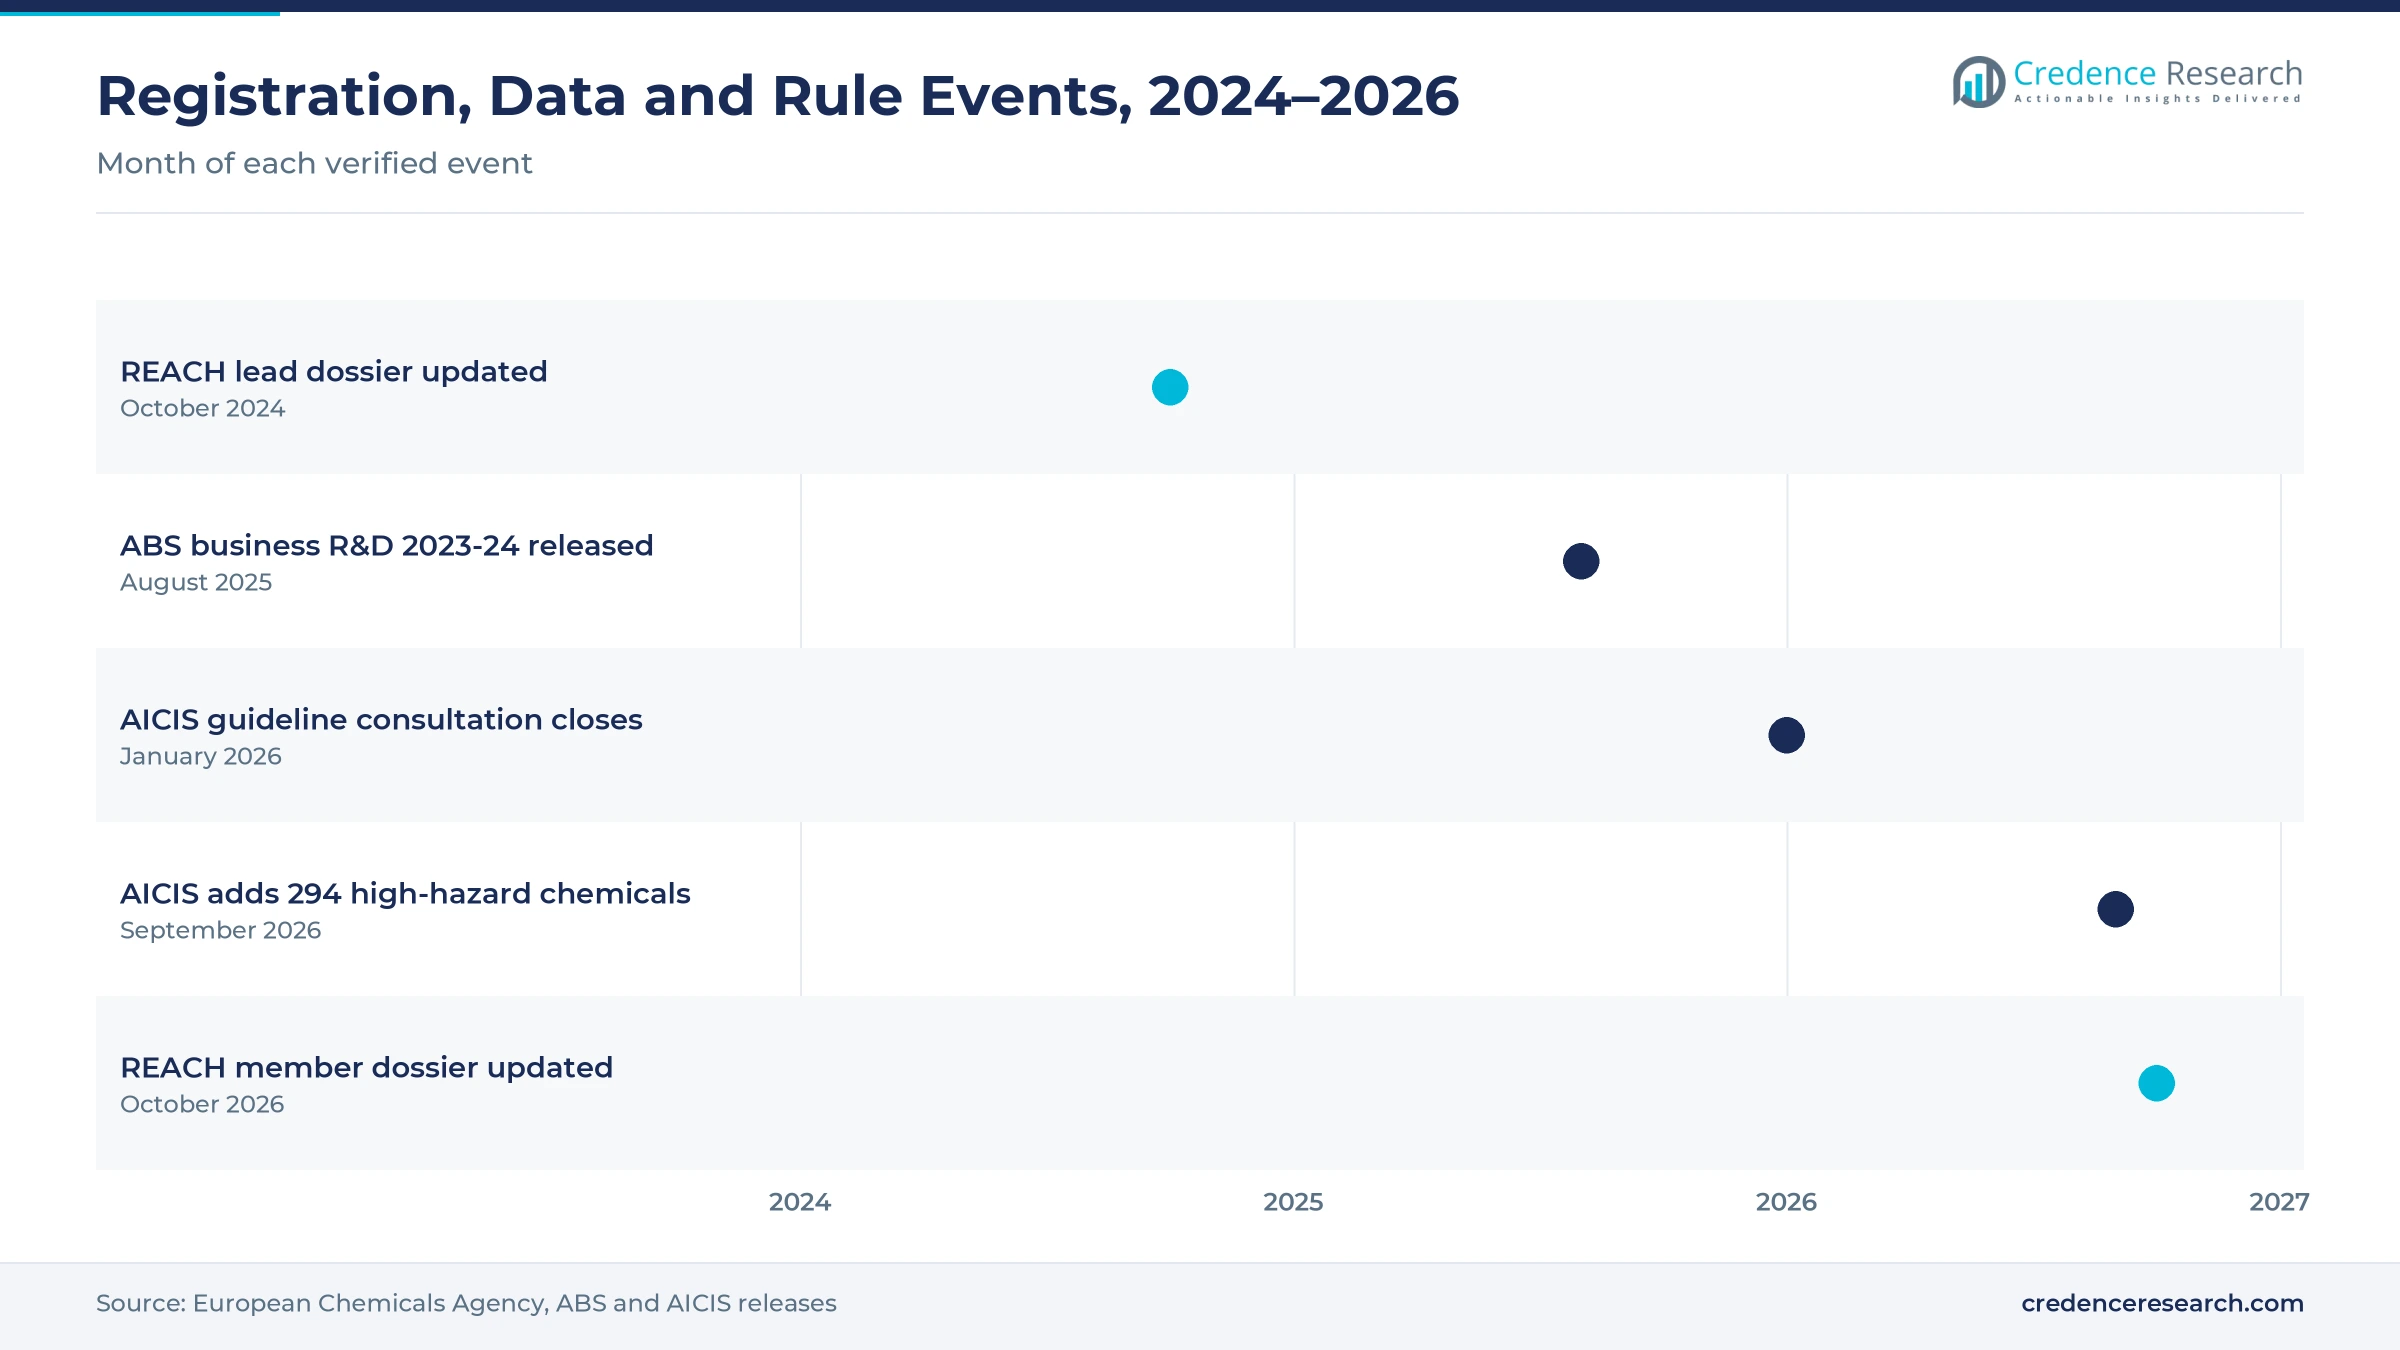Click 'AICIS guideline consultation closes' label
This screenshot has height=1350, width=2400.
point(381,720)
